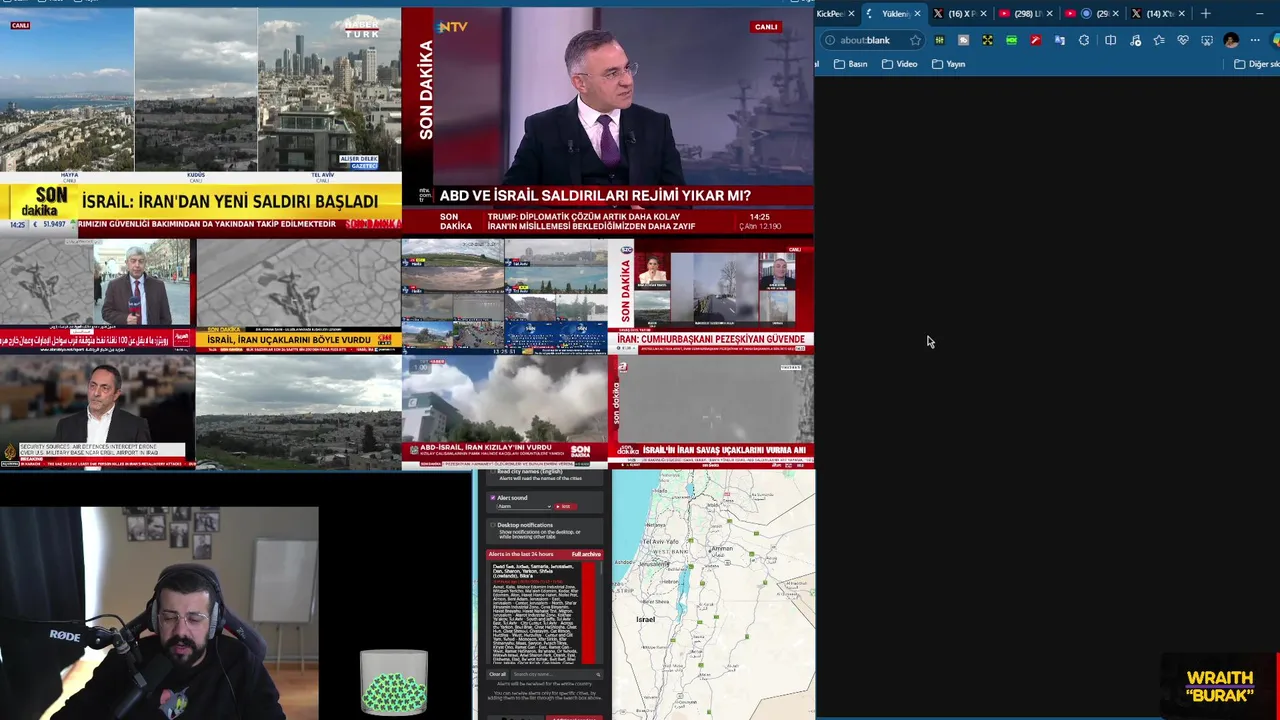Toggle split screen view icon
This screenshot has height=720, width=1280.
(x=1110, y=40)
